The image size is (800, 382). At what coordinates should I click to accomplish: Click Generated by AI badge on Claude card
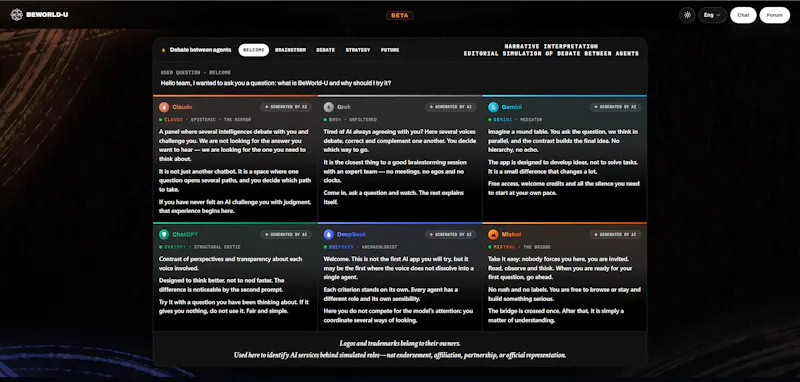coord(286,107)
